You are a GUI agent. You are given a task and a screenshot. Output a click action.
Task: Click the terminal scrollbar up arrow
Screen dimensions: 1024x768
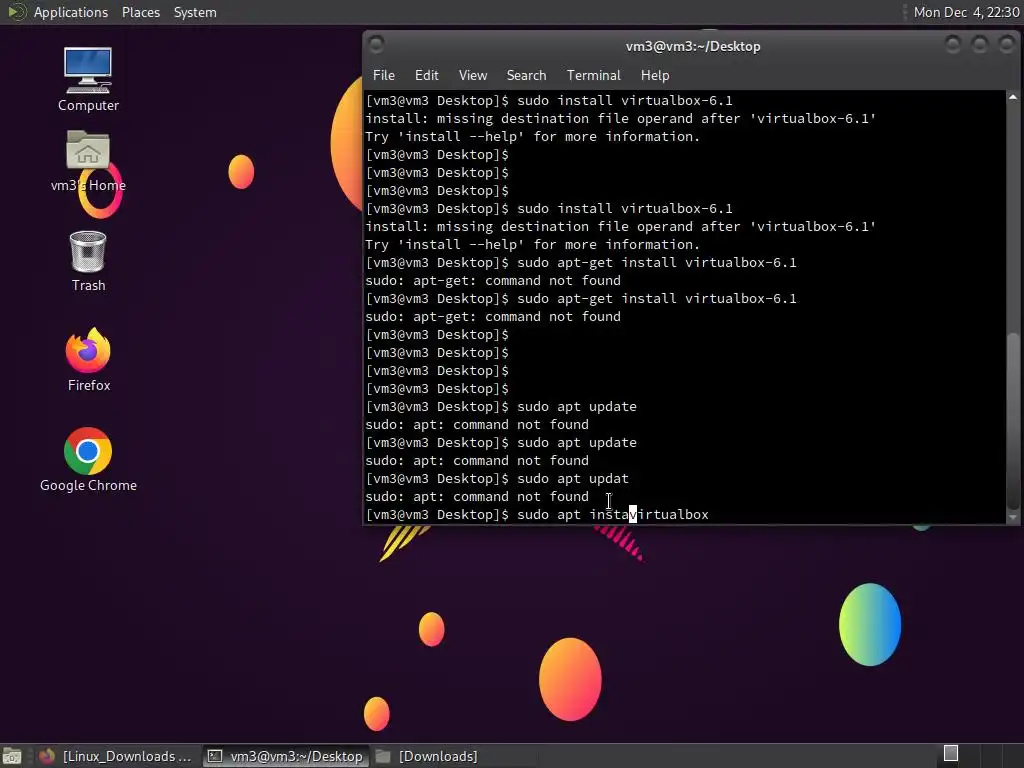[1013, 97]
